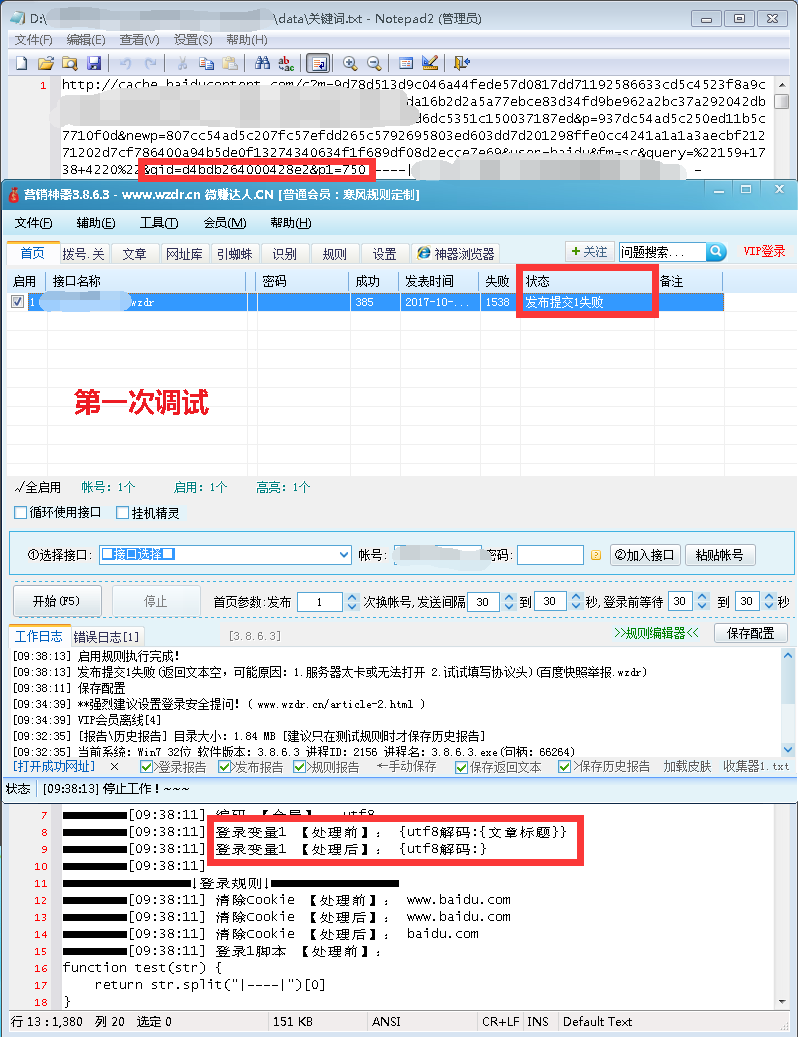
Task: Click the 发表时间 column header
Action: click(x=439, y=281)
